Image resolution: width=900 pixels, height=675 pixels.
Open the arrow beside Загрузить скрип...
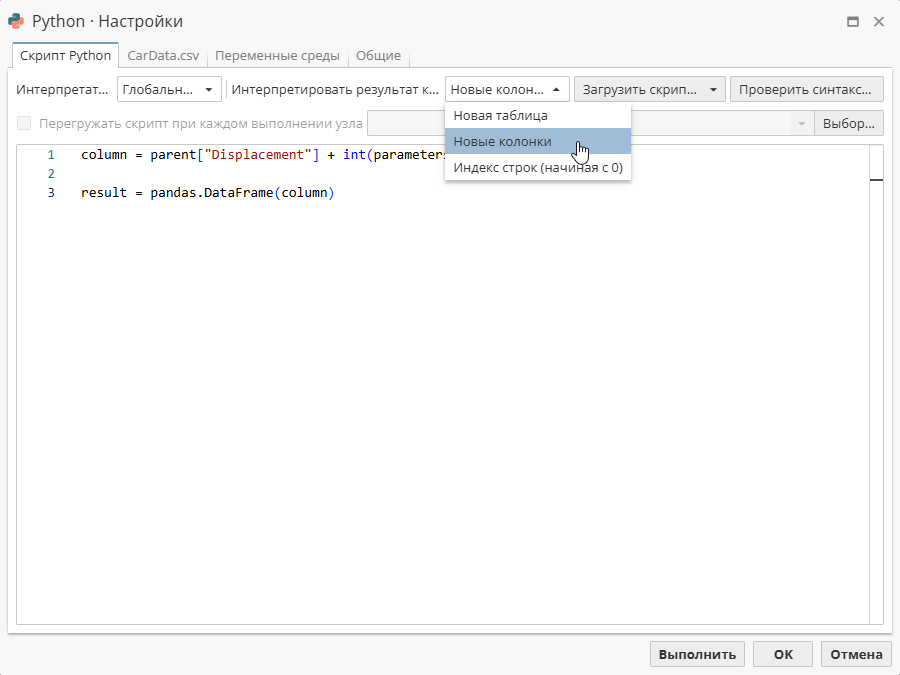[713, 89]
